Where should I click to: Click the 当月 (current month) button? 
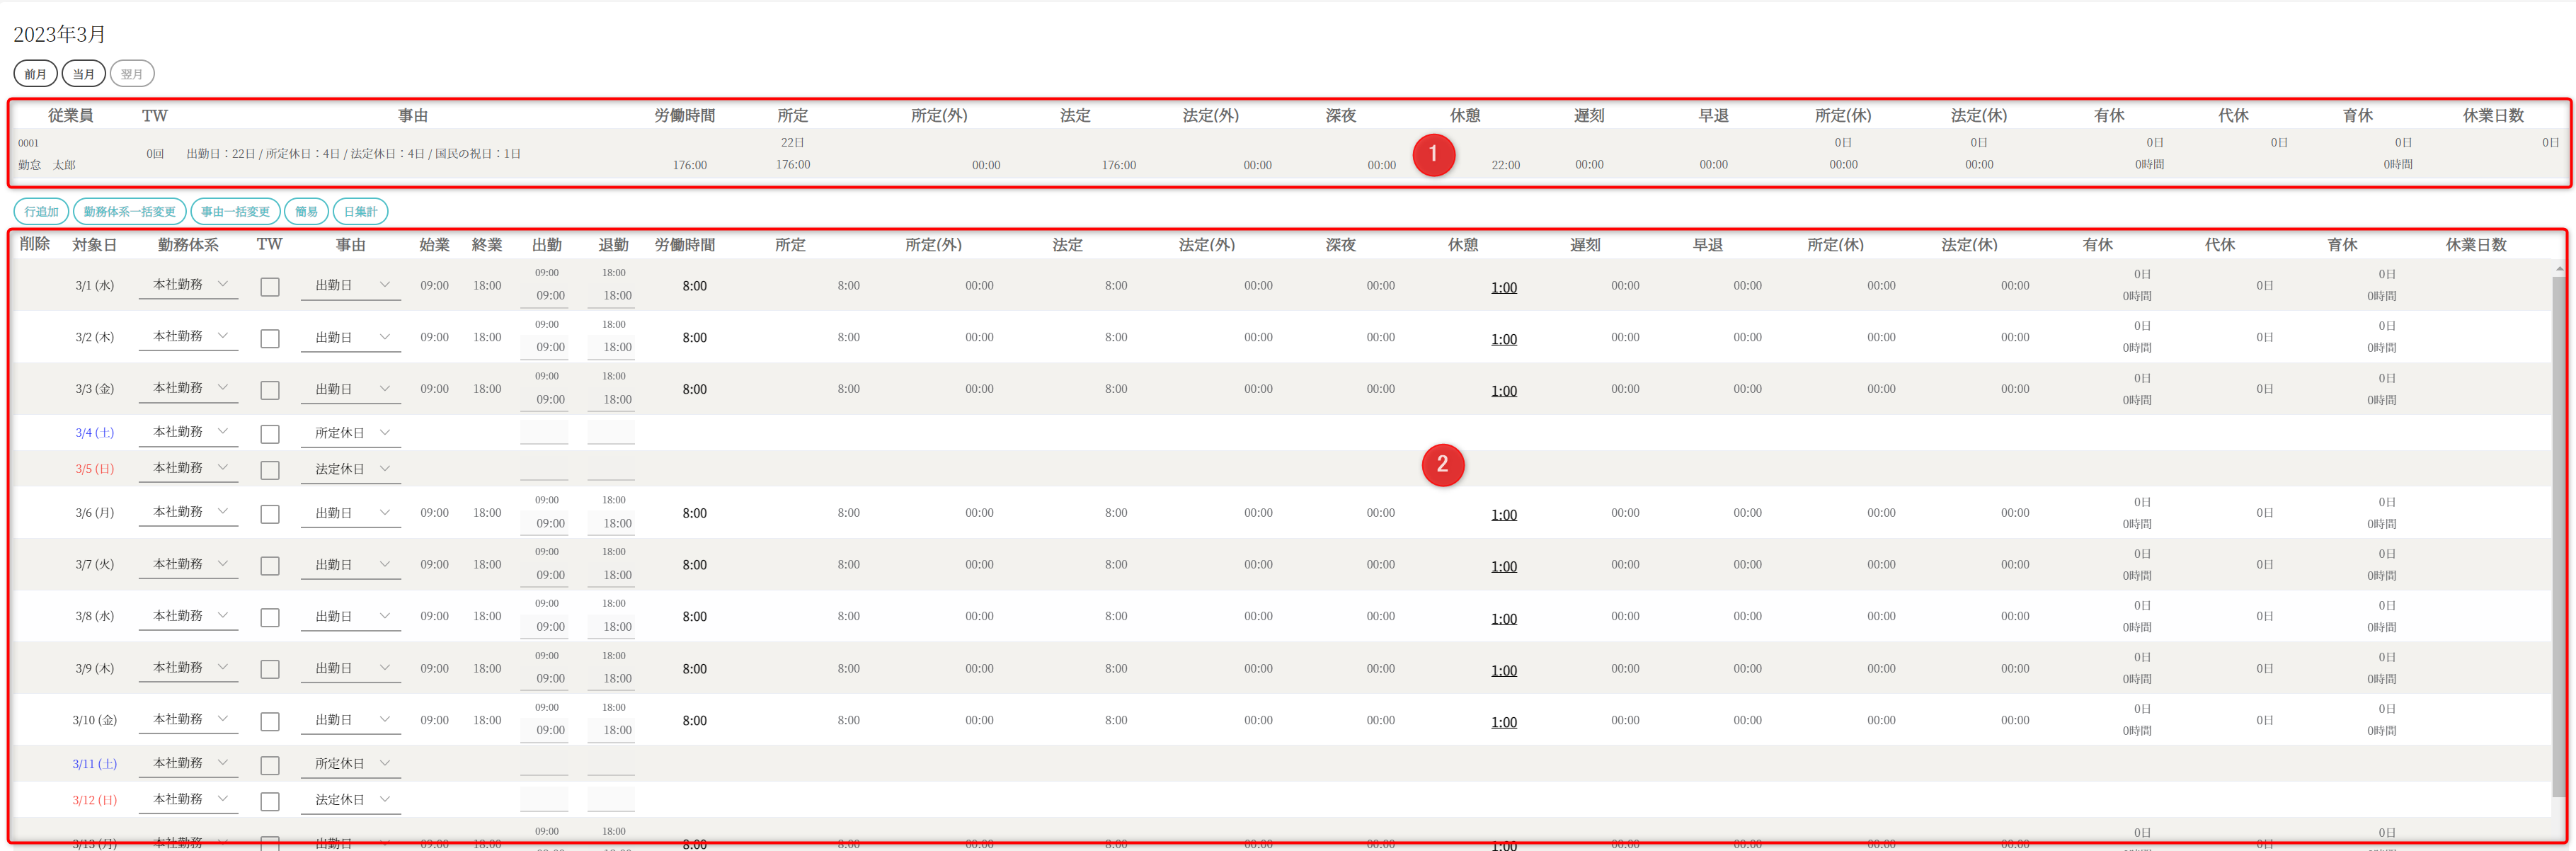(x=83, y=74)
